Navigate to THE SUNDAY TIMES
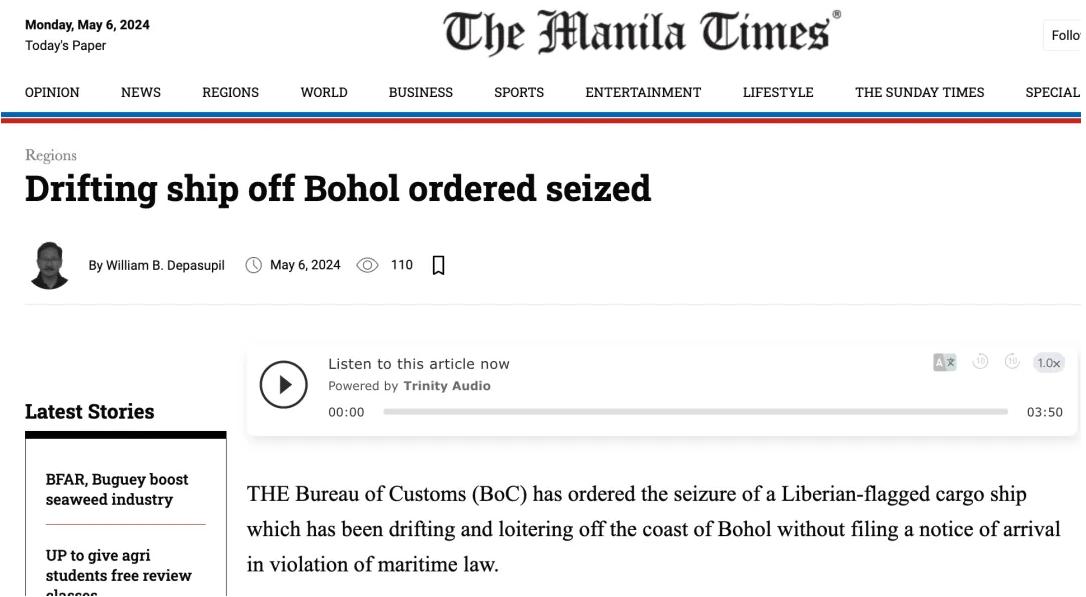The width and height of the screenshot is (1086, 597). 919,92
